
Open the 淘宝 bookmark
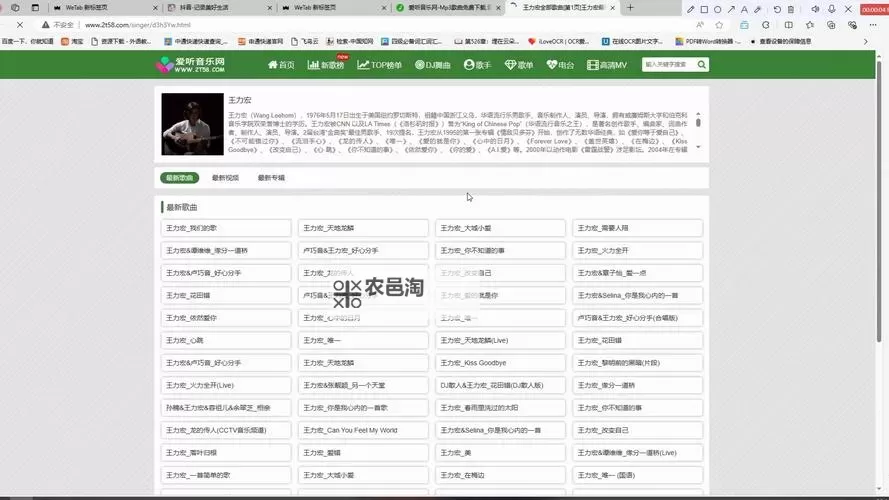pos(72,41)
